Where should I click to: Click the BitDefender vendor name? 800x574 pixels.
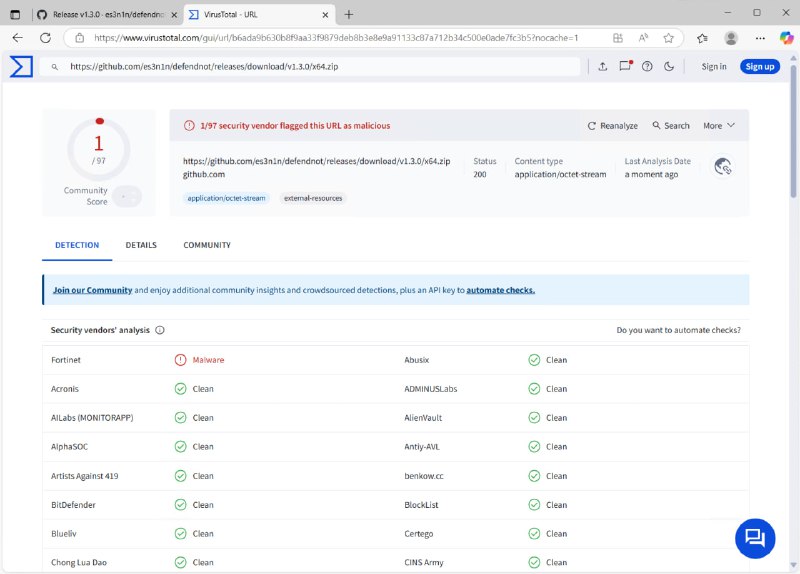pos(73,505)
